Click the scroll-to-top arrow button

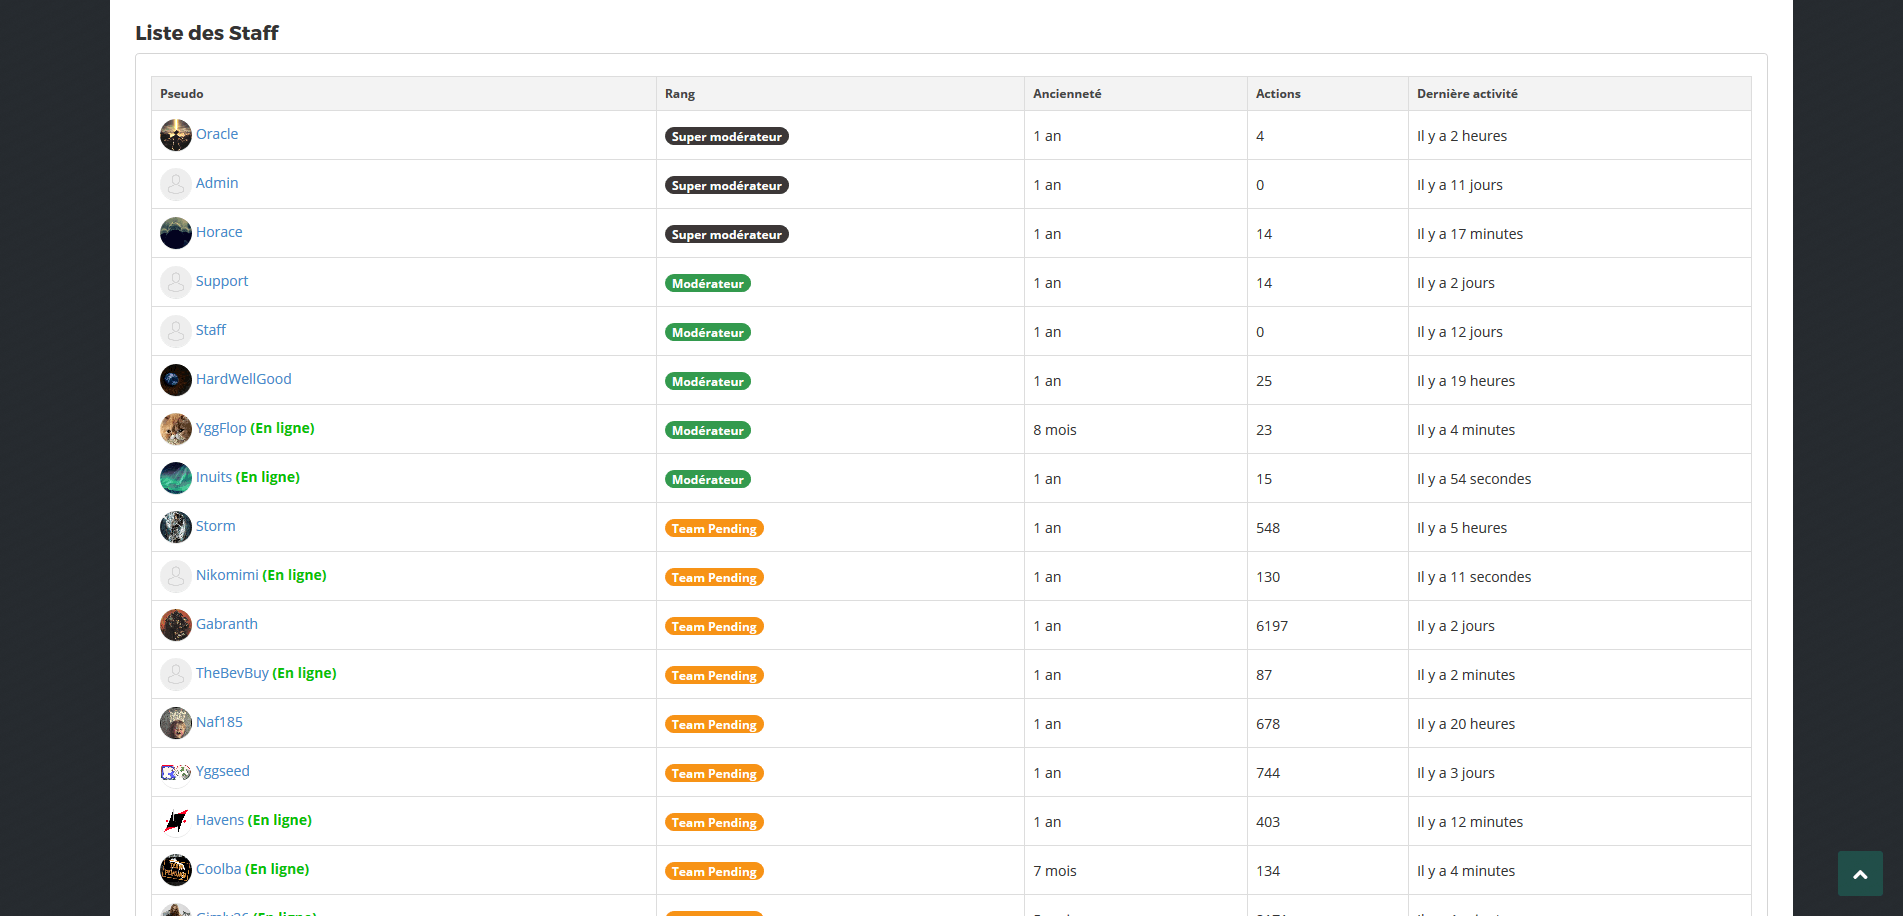tap(1860, 874)
